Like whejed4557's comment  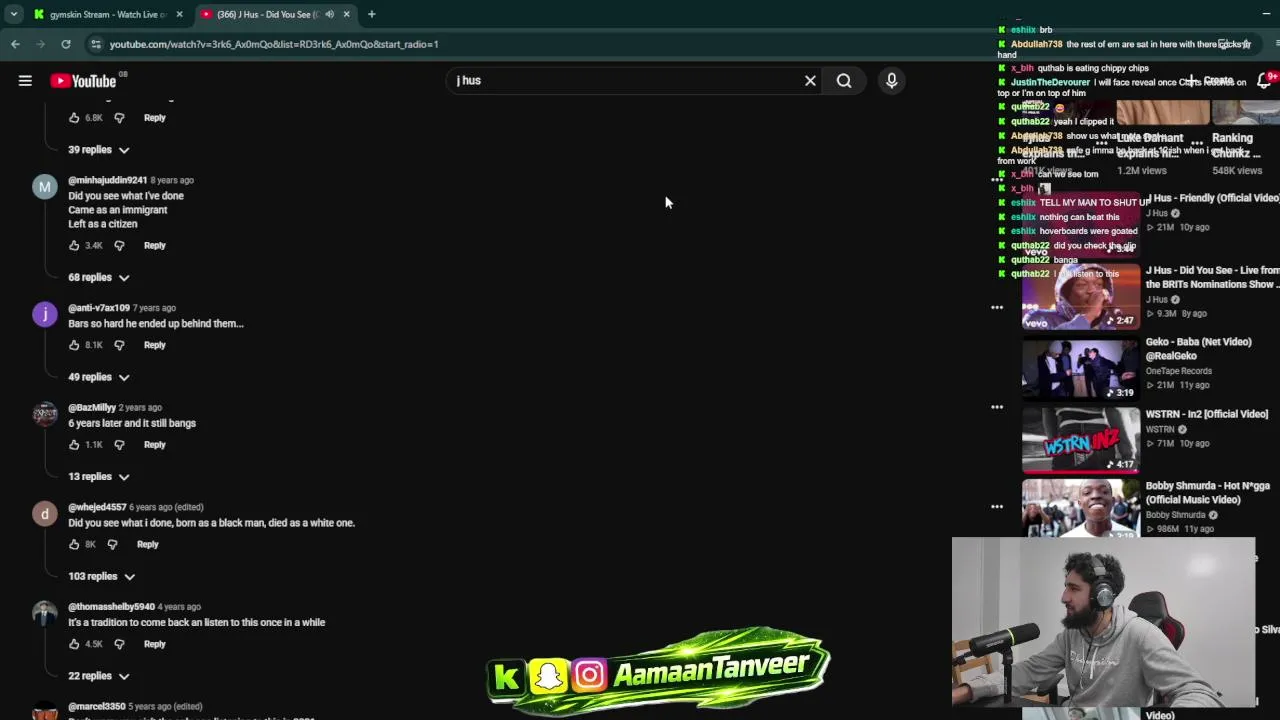(74, 545)
